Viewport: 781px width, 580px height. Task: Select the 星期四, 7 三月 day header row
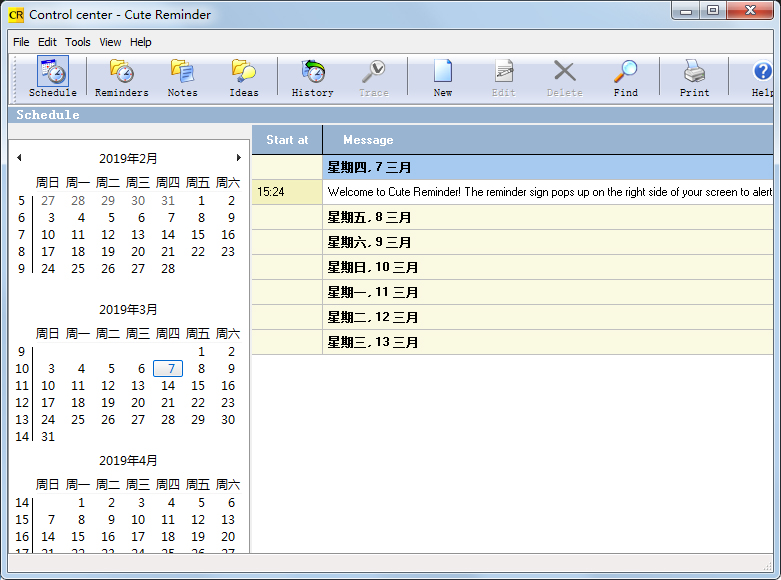[513, 167]
